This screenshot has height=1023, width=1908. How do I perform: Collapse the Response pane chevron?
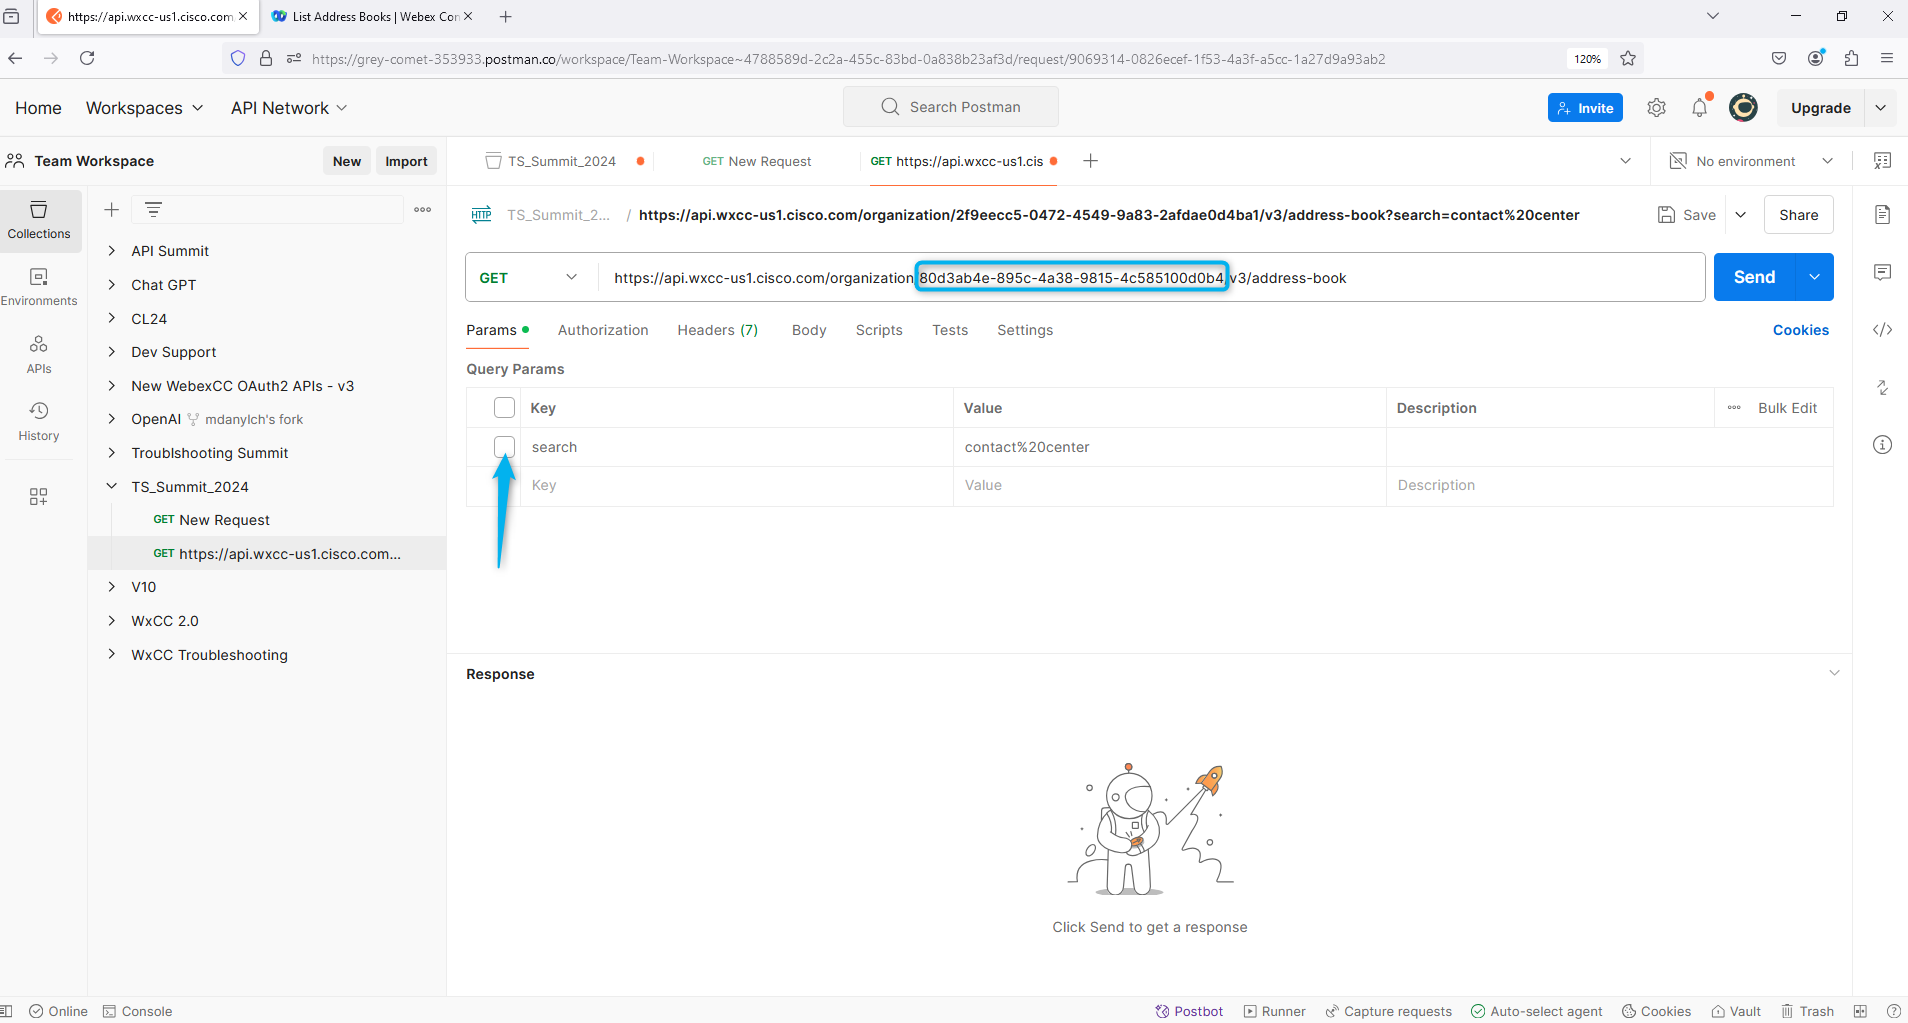1834,673
